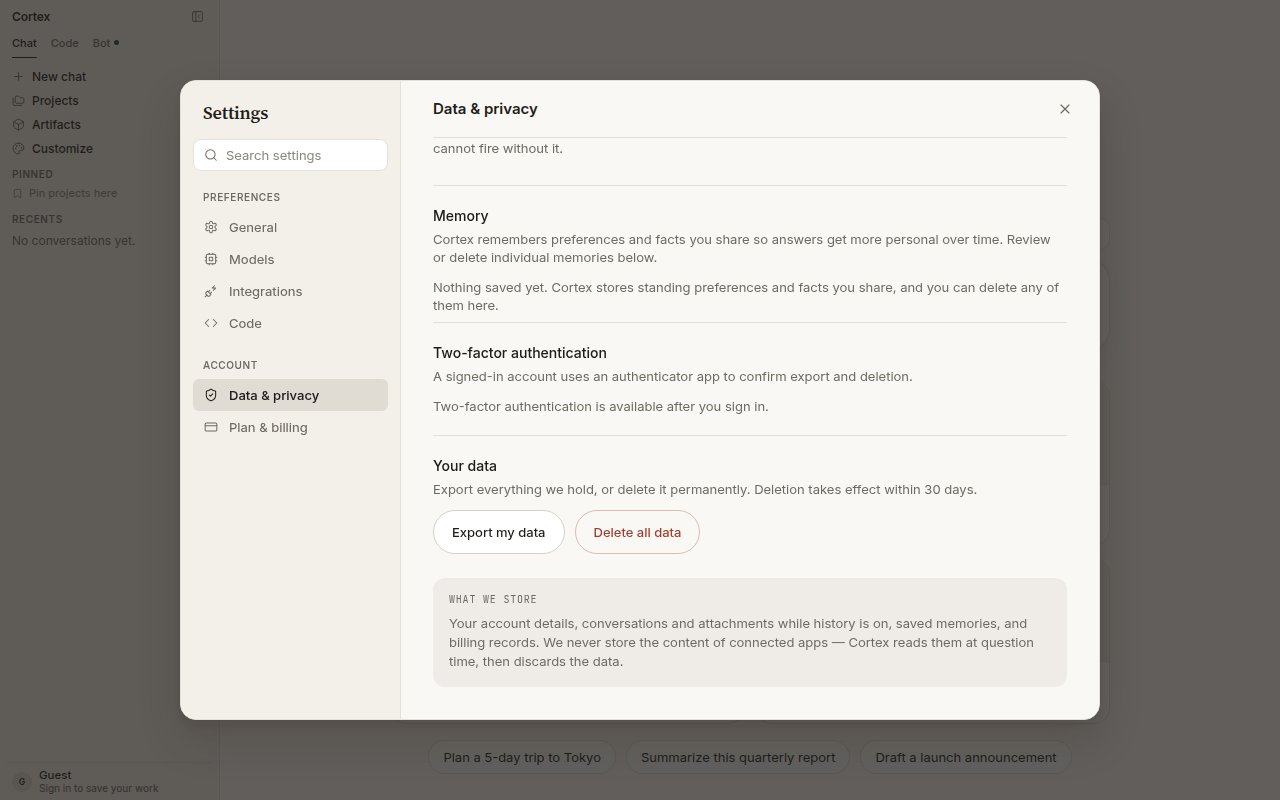
Task: Click the WHAT WE STORE label
Action: (x=493, y=599)
